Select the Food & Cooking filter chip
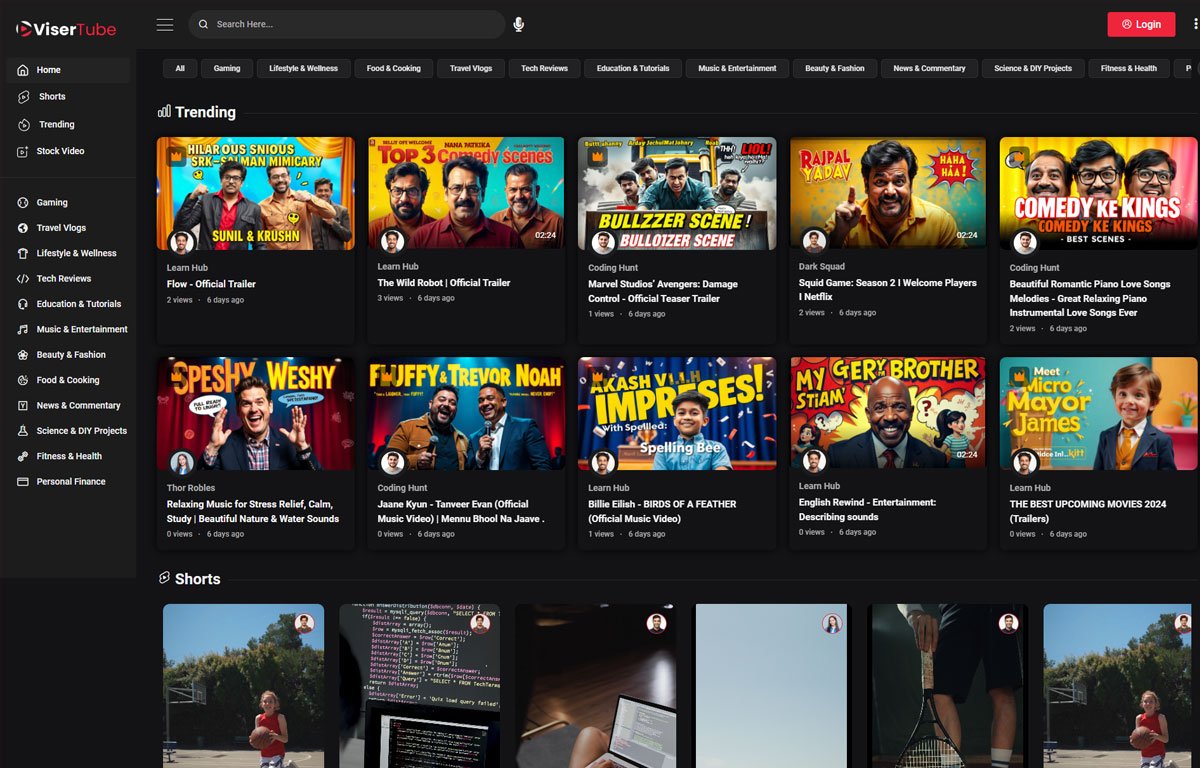This screenshot has height=768, width=1200. [x=393, y=68]
